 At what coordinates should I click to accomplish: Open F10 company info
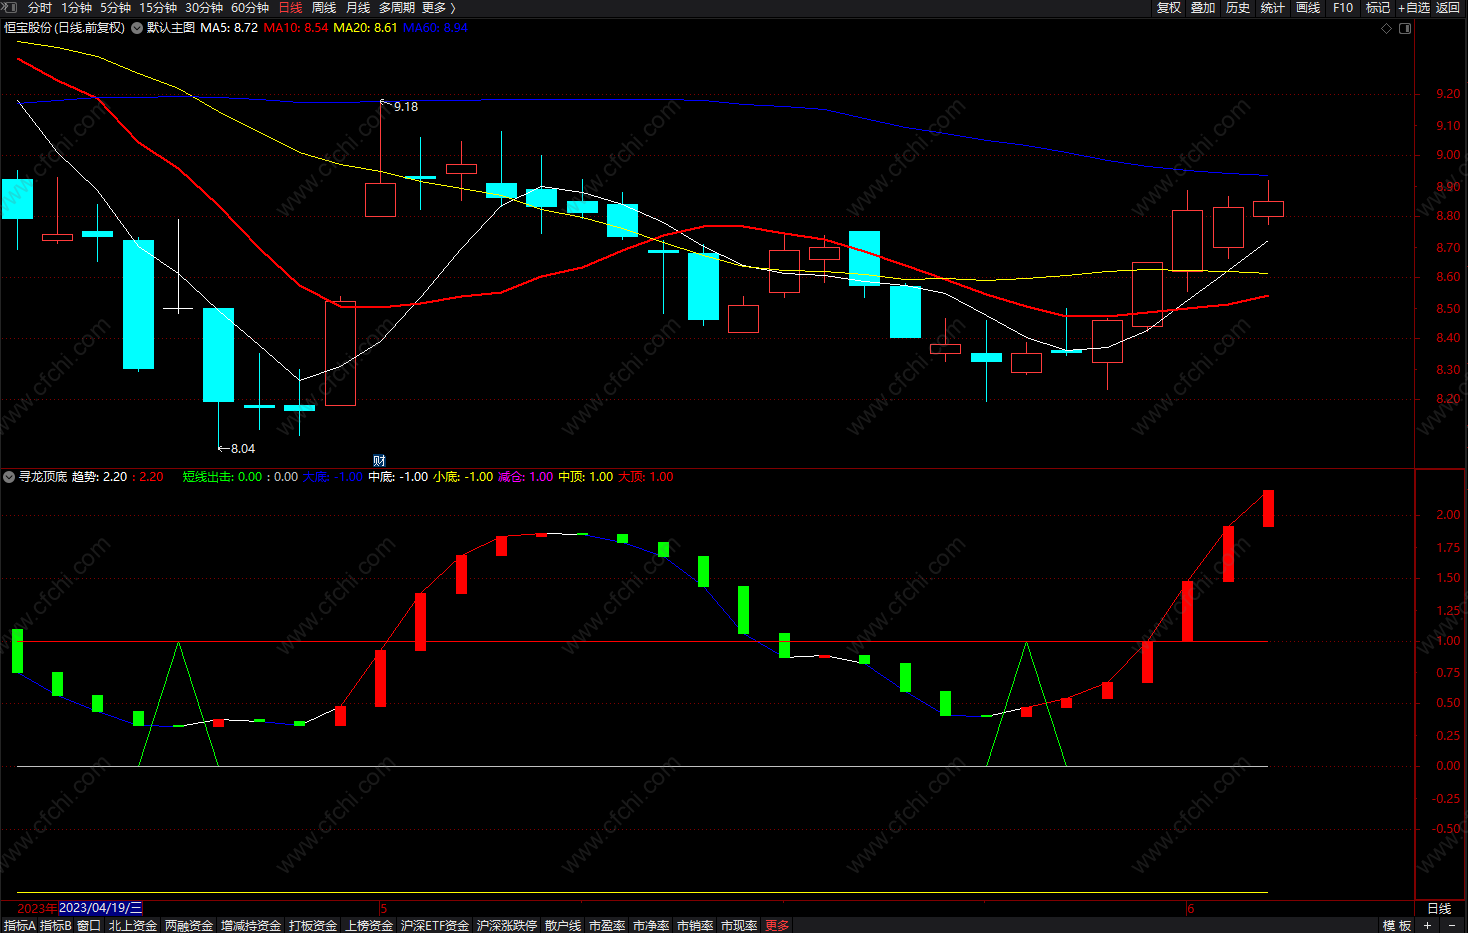1343,8
